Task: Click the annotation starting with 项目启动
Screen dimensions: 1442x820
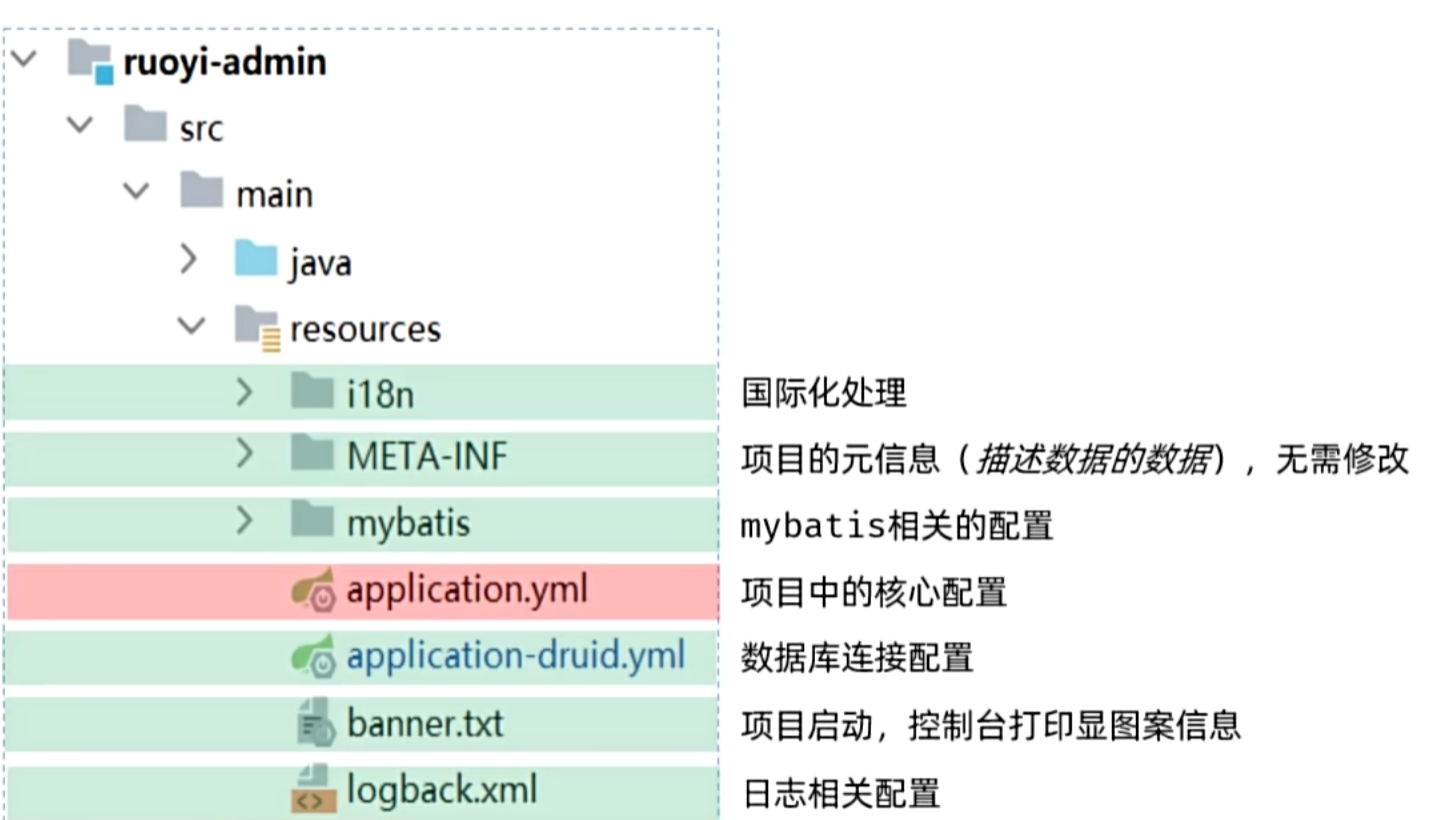Action: (991, 725)
